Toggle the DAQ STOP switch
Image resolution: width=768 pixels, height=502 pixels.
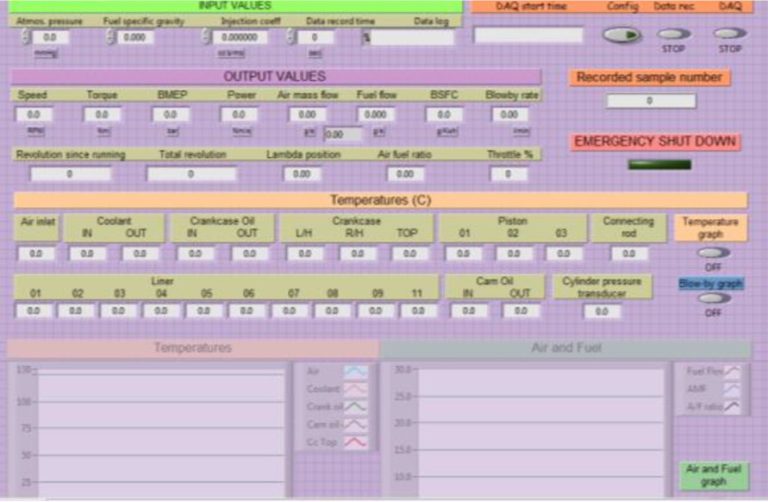click(730, 33)
